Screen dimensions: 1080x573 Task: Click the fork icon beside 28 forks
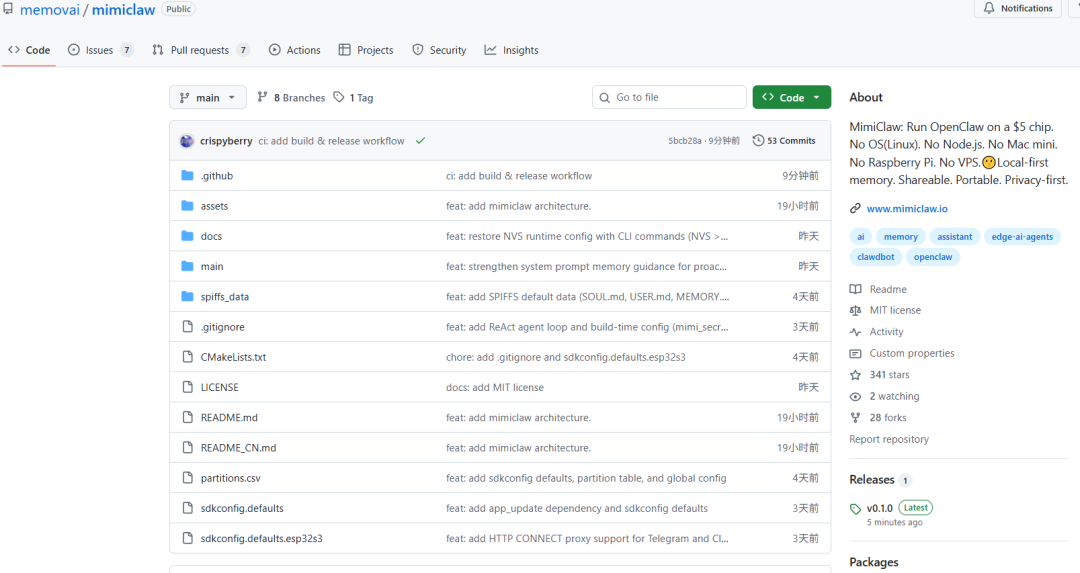[855, 418]
